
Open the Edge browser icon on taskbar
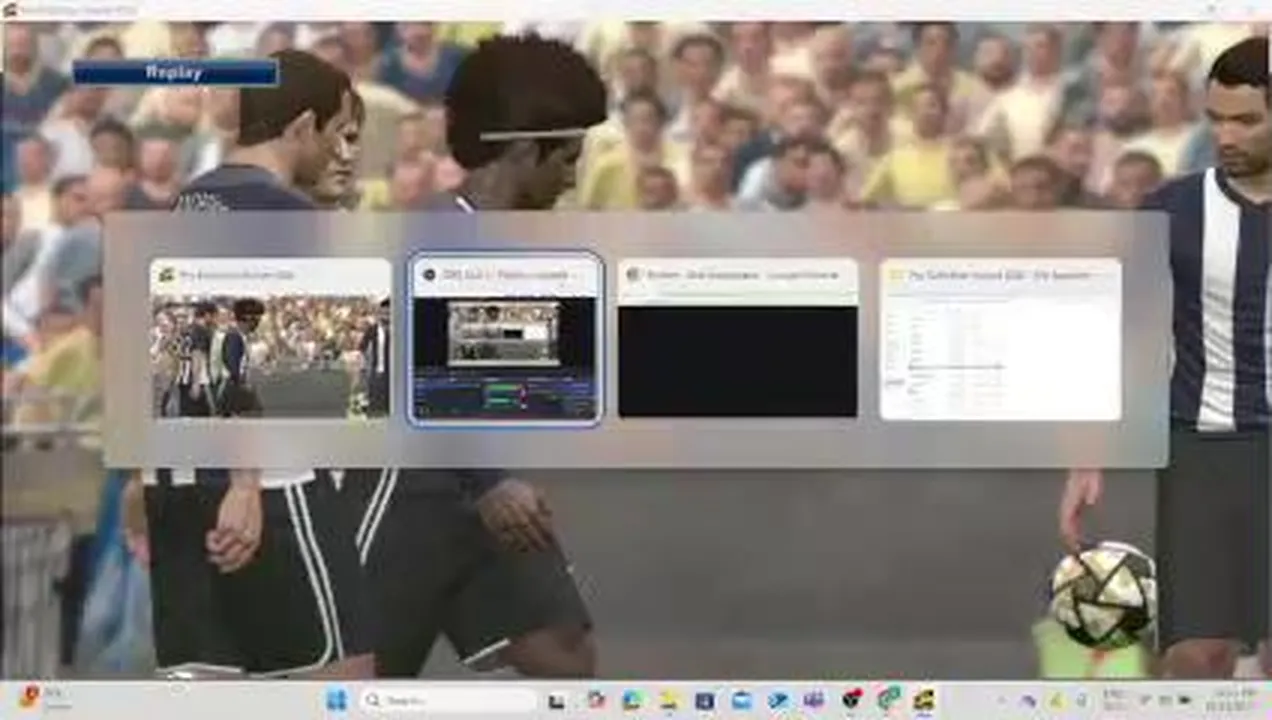point(632,700)
